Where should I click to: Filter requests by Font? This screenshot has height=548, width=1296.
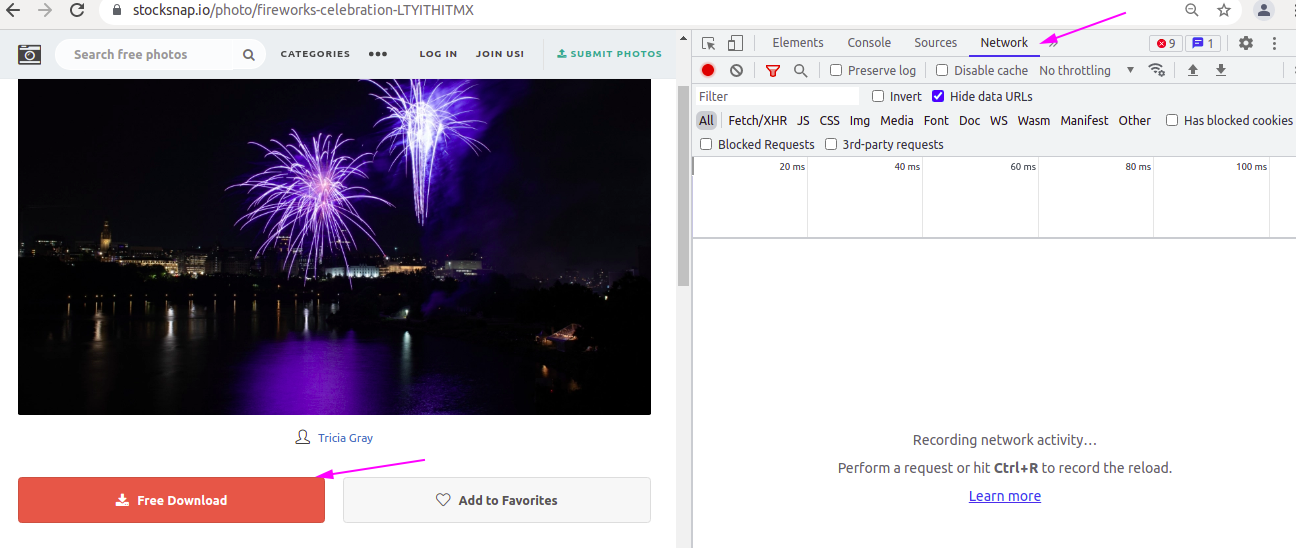[936, 120]
